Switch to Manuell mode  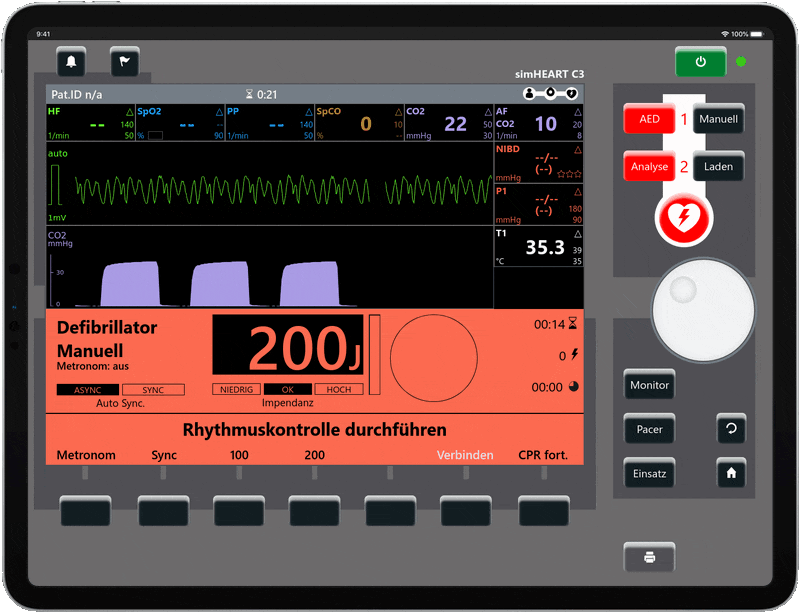click(718, 119)
